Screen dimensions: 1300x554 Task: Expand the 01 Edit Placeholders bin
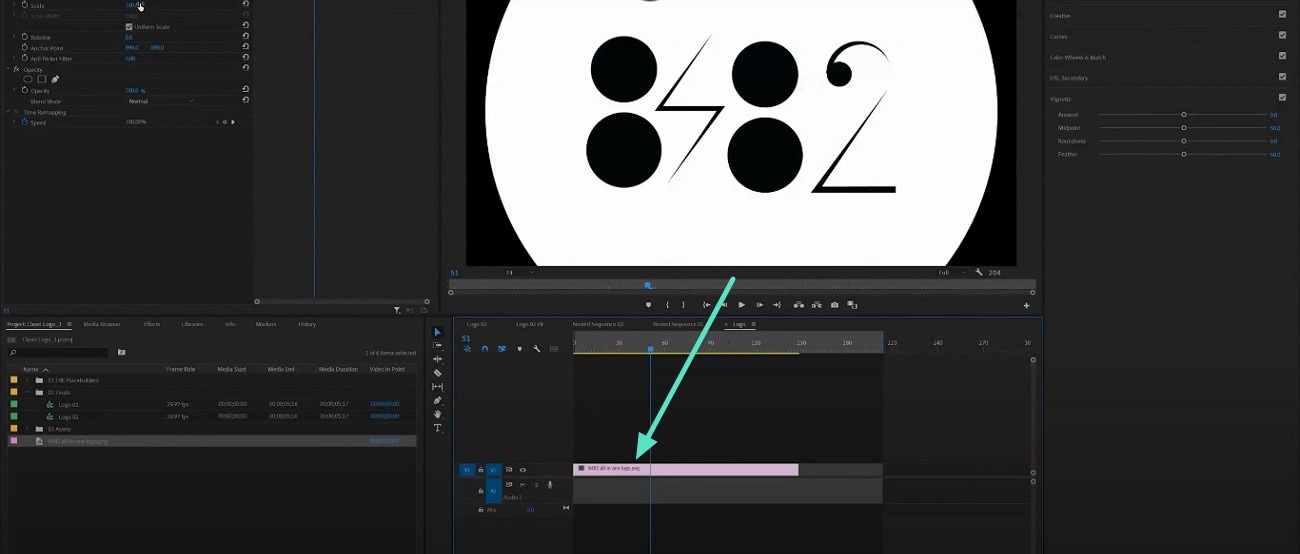click(28, 380)
